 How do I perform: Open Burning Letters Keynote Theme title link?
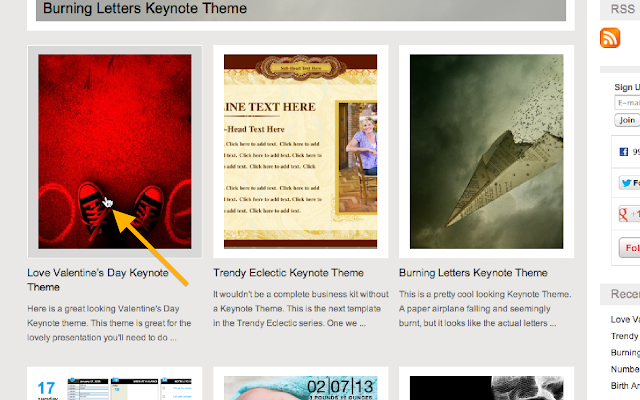[473, 273]
